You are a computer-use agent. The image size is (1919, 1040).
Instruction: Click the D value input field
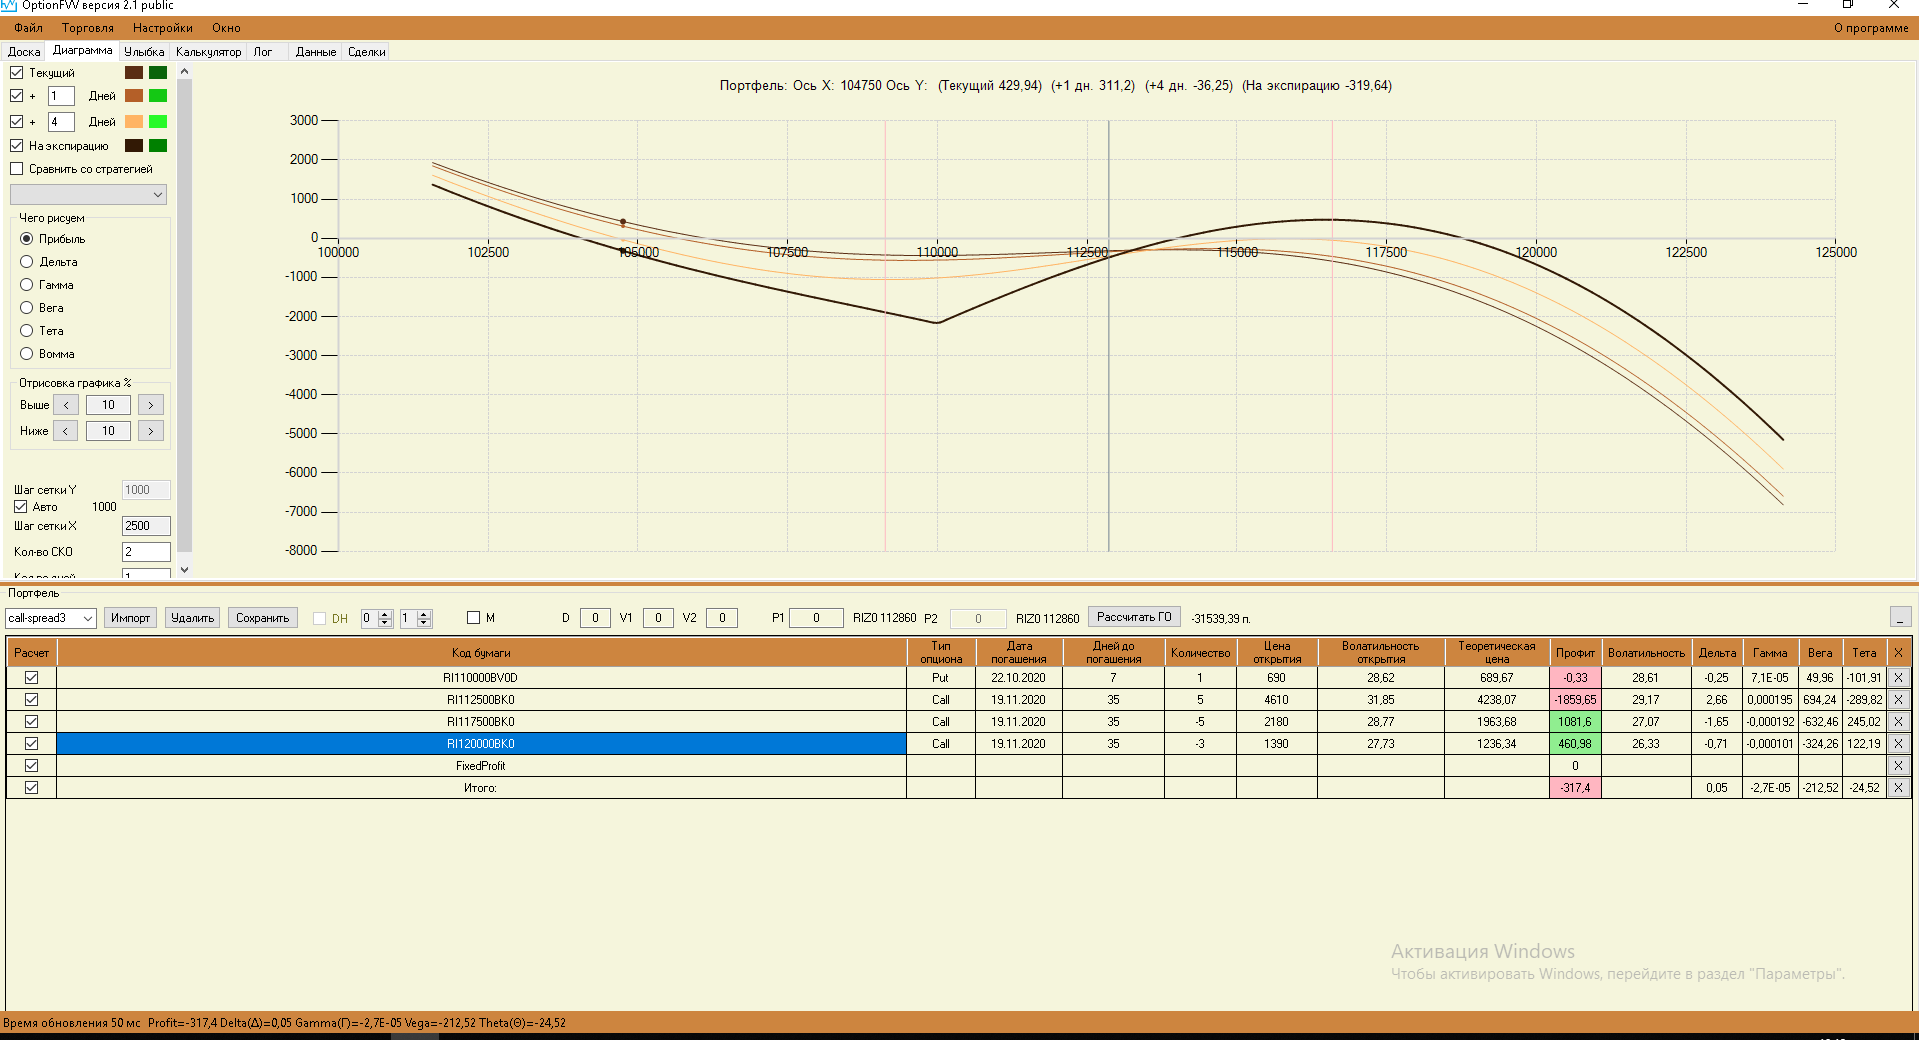(595, 618)
